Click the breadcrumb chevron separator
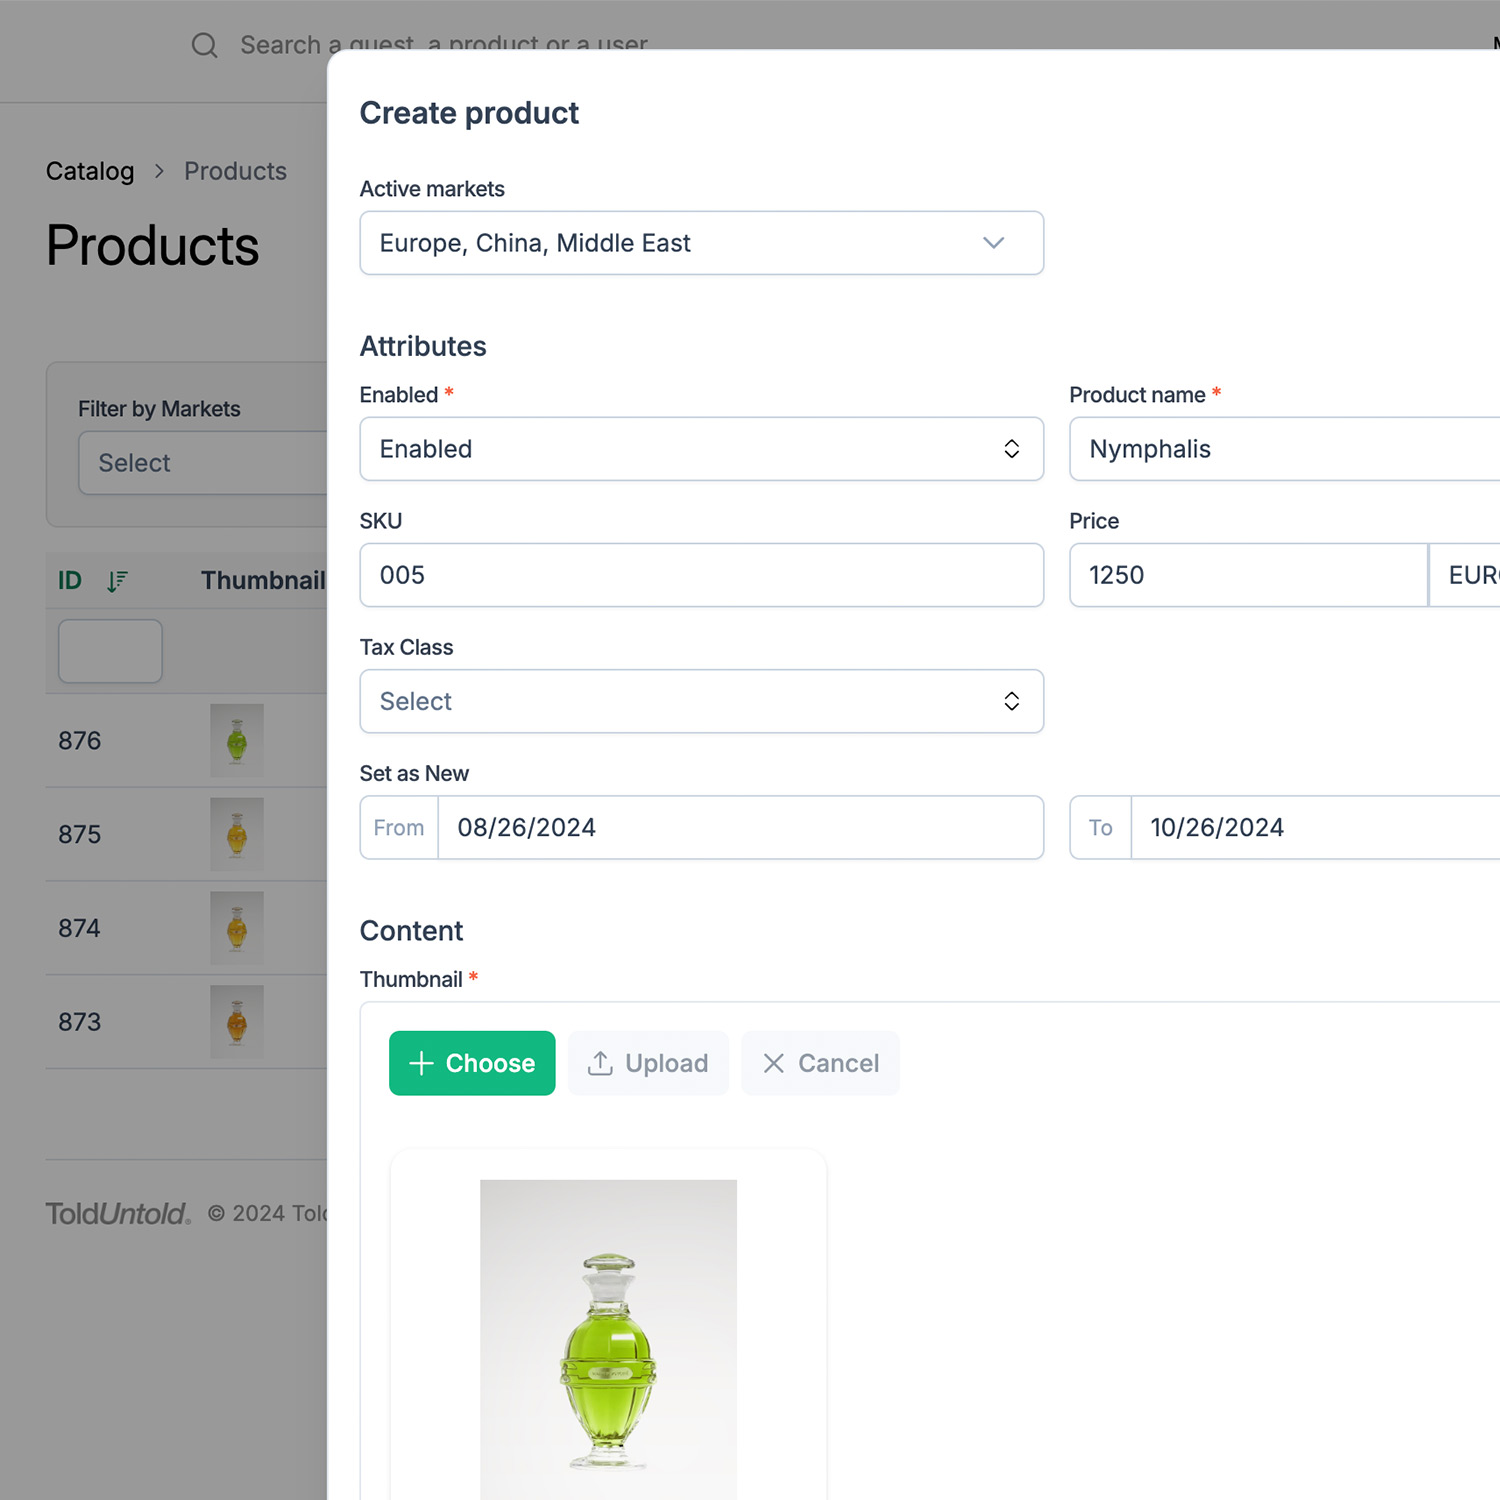 (159, 171)
